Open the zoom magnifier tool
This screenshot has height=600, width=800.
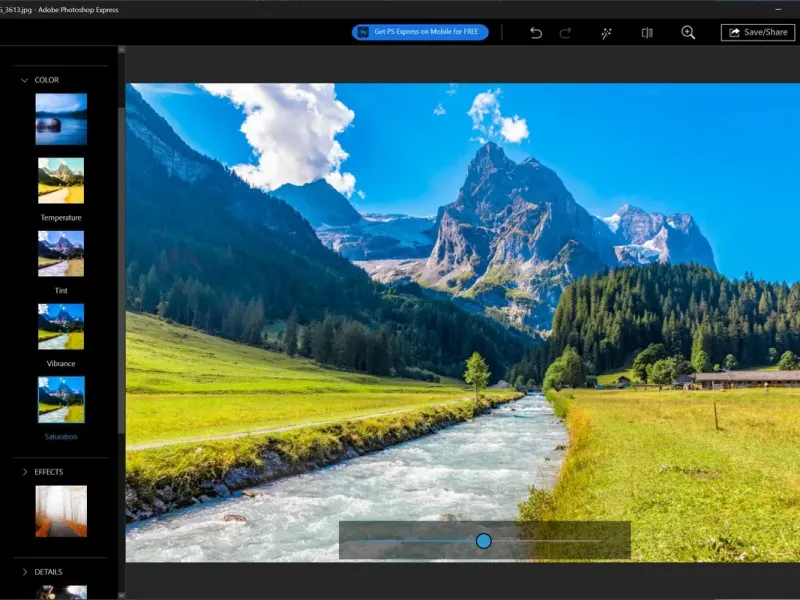click(x=688, y=33)
